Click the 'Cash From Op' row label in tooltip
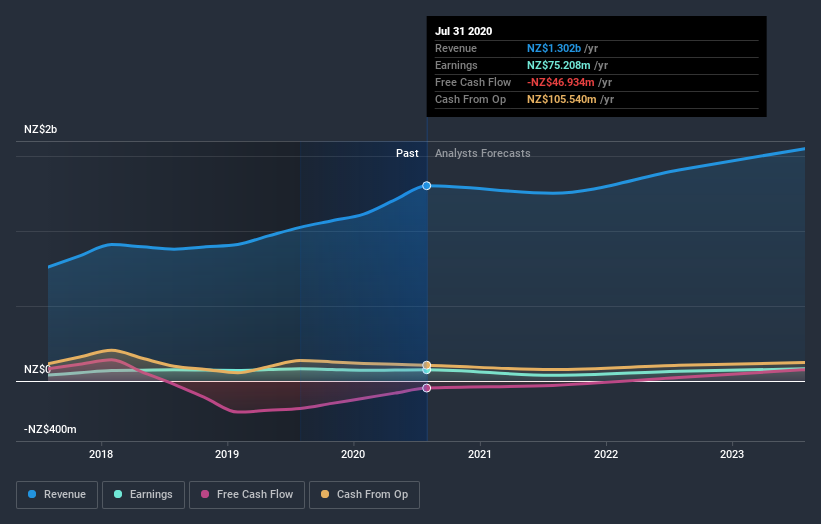 [x=470, y=99]
